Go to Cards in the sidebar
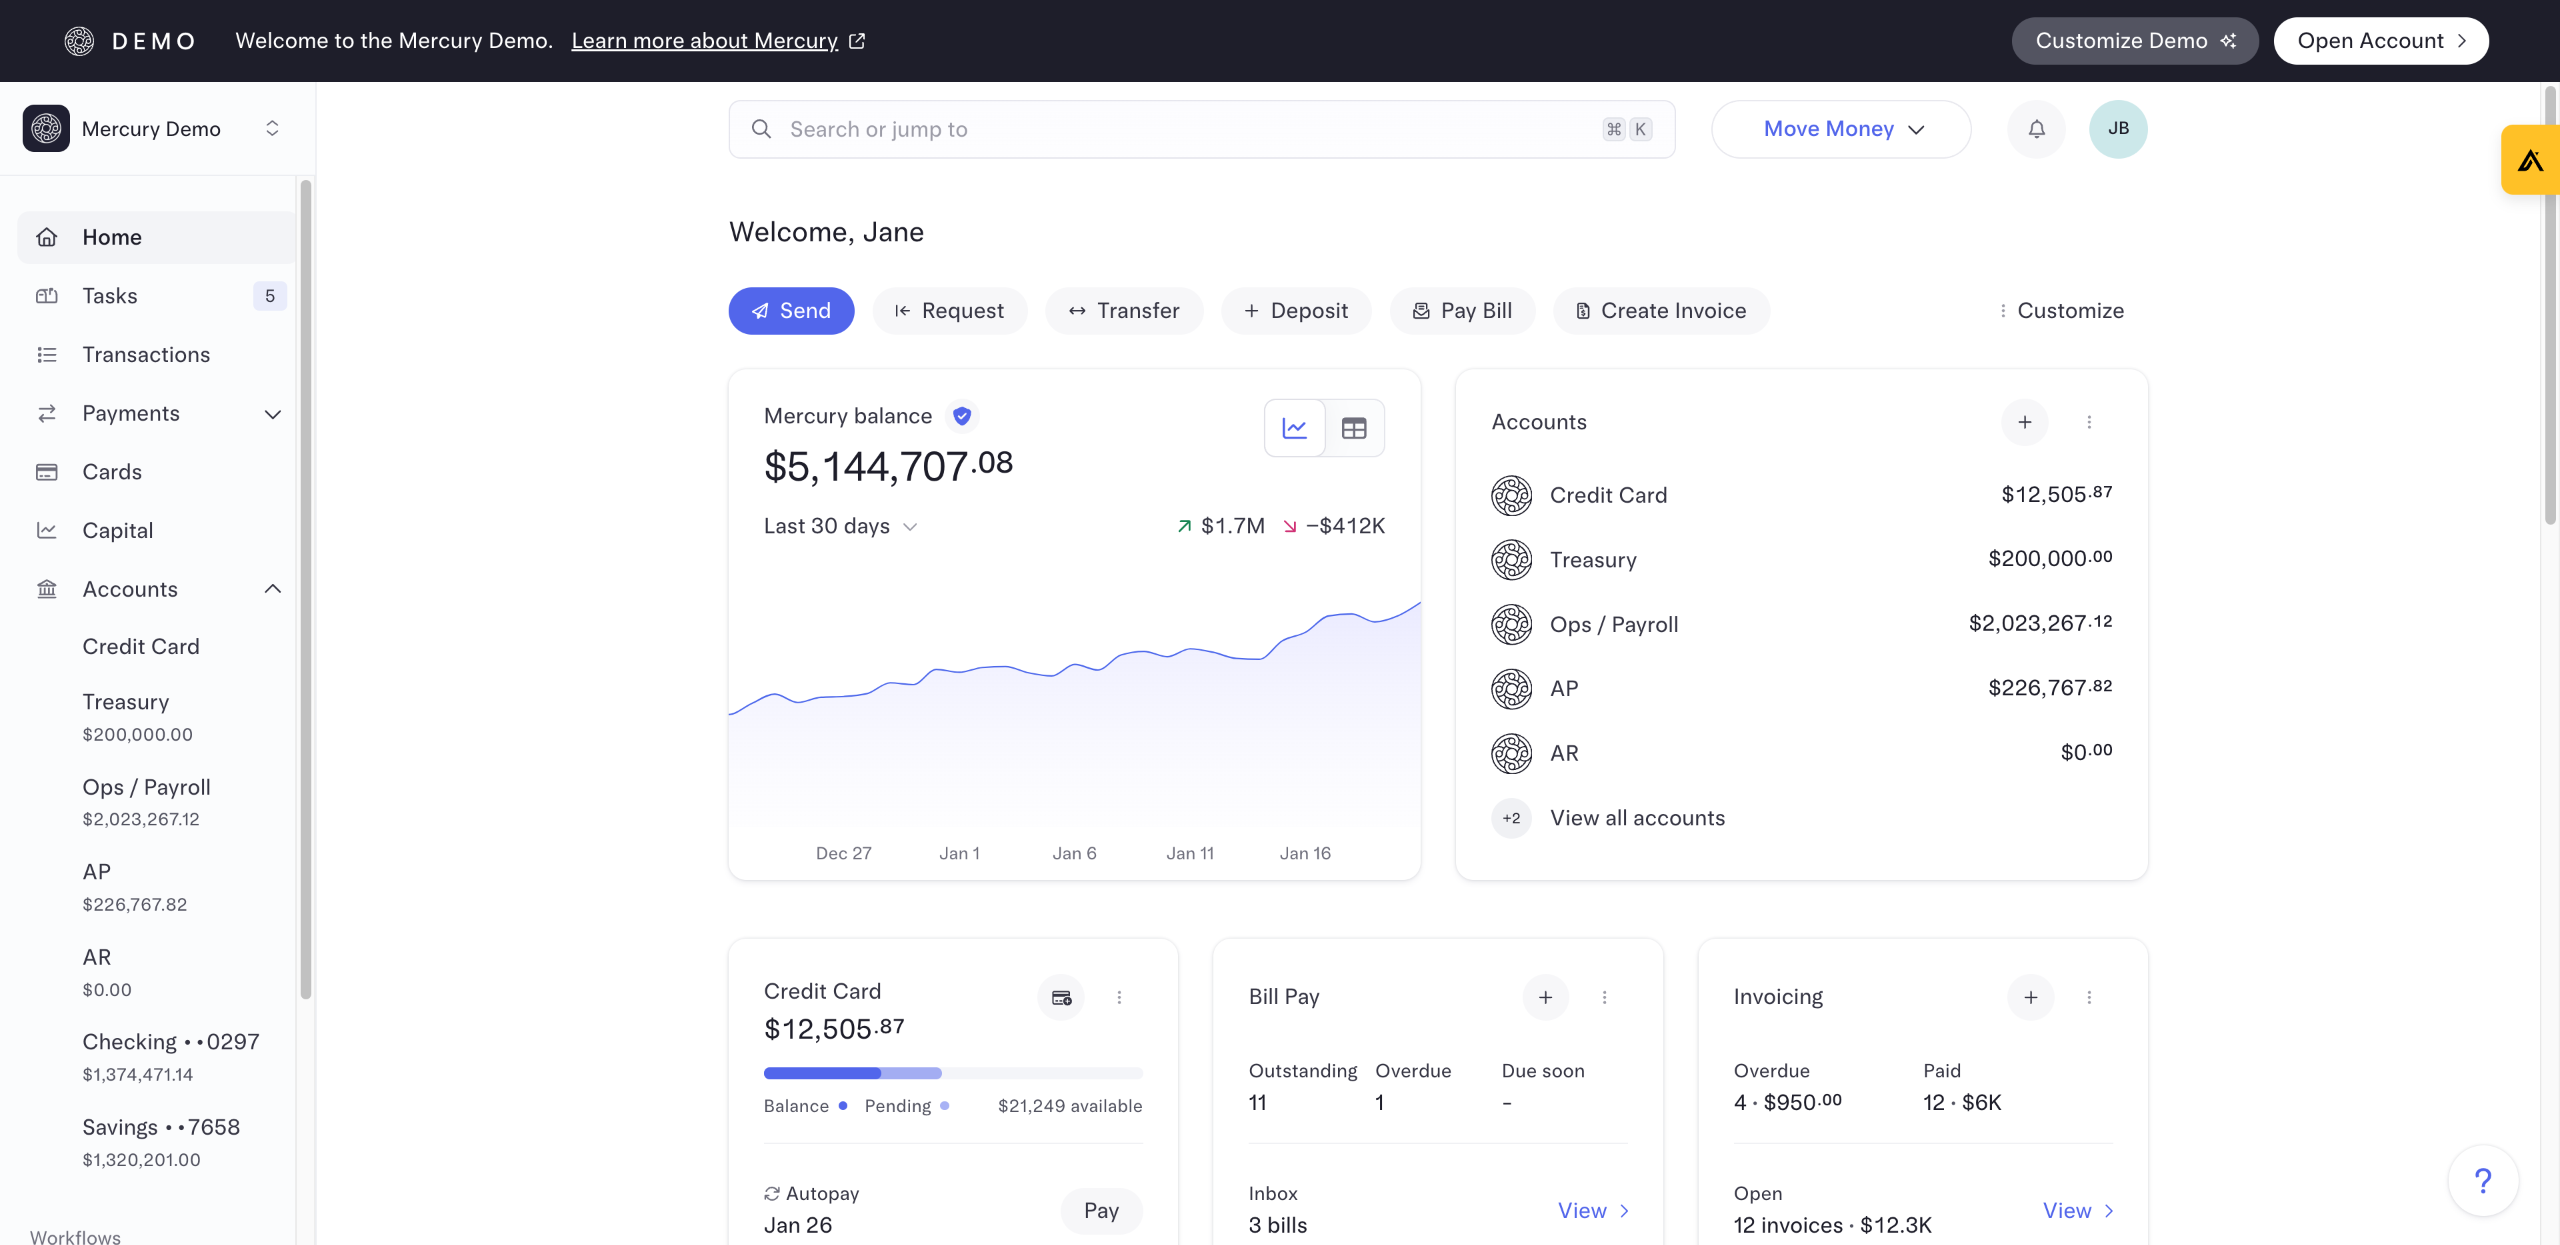The image size is (2560, 1245). 112,472
